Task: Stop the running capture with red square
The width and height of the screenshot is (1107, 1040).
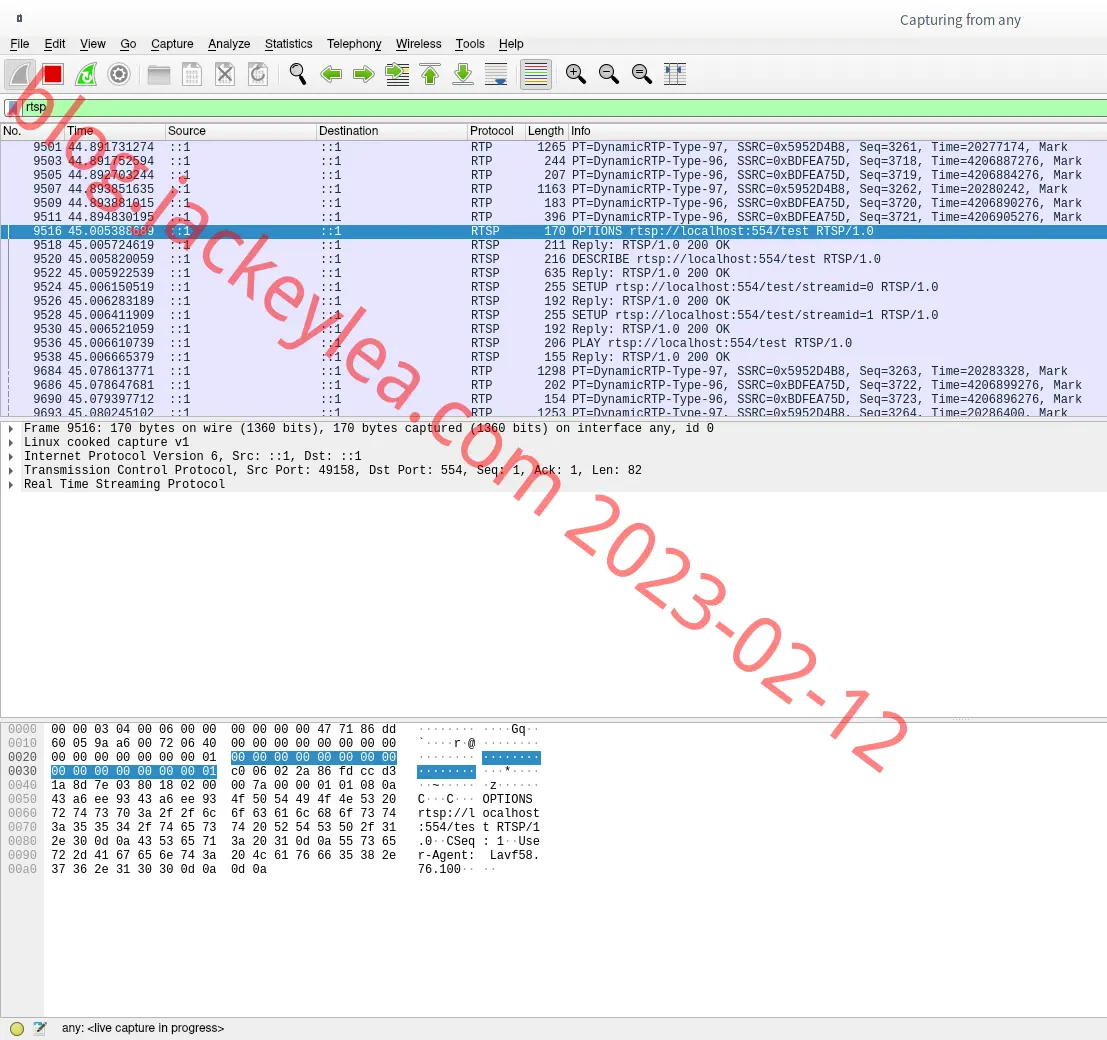Action: click(53, 74)
